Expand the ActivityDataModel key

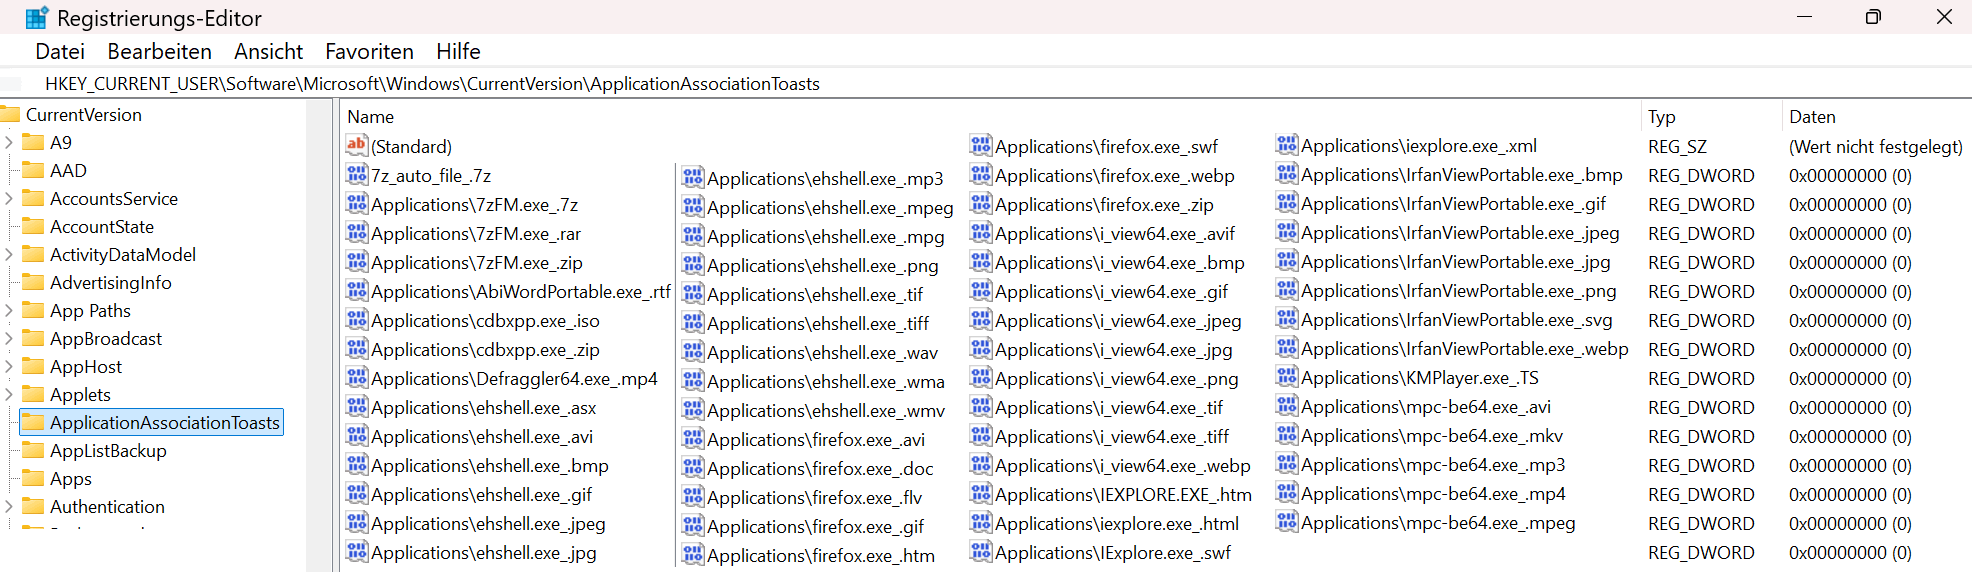[9, 255]
